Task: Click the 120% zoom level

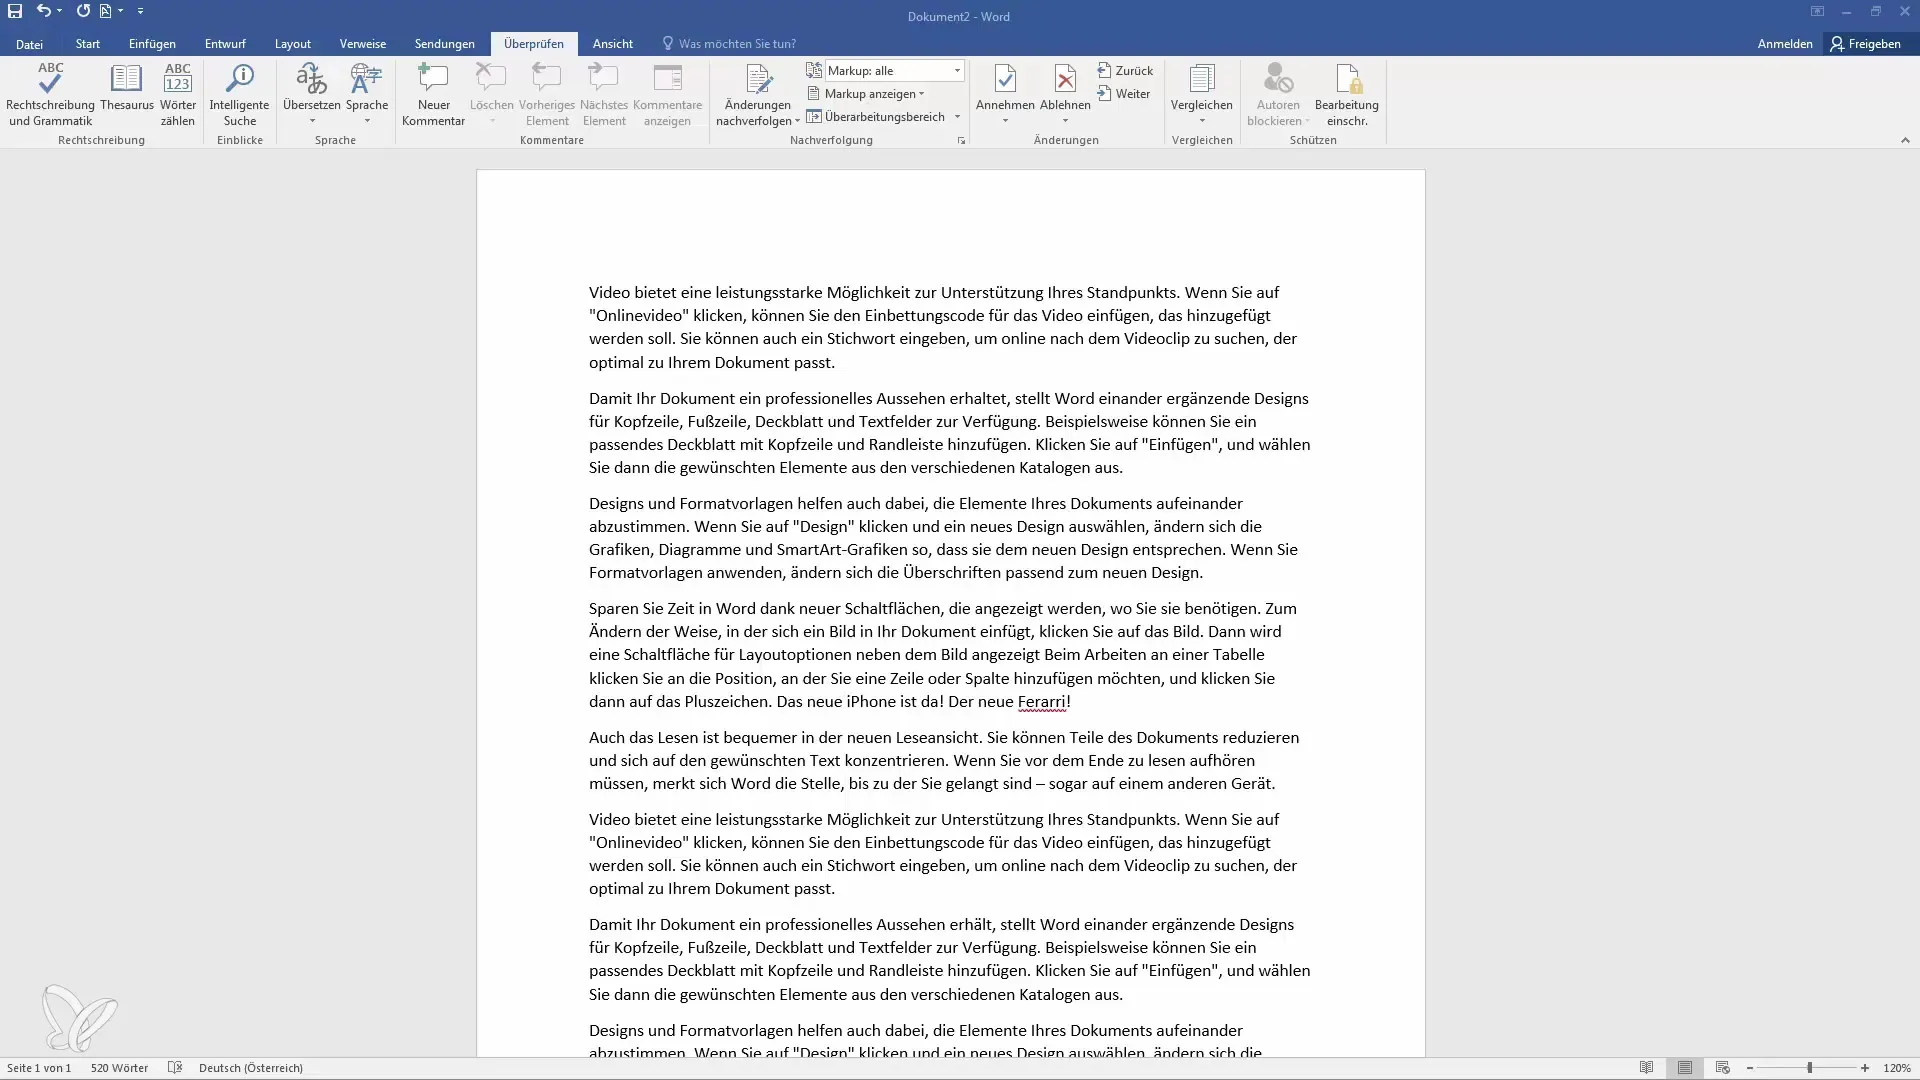Action: click(x=1897, y=1068)
